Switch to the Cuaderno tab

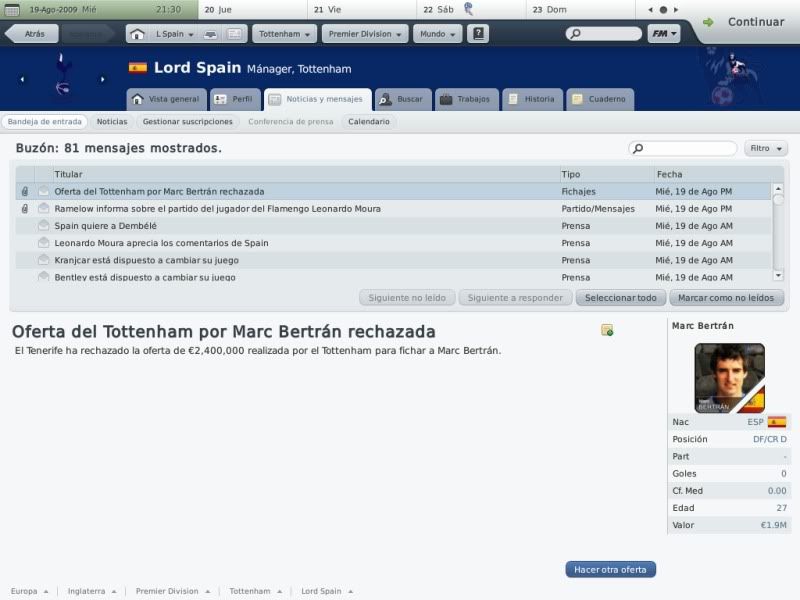[600, 99]
